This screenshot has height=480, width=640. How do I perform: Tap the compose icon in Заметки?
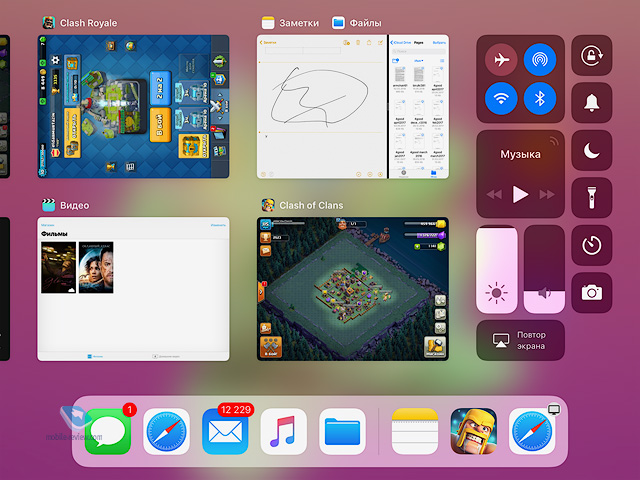point(380,42)
